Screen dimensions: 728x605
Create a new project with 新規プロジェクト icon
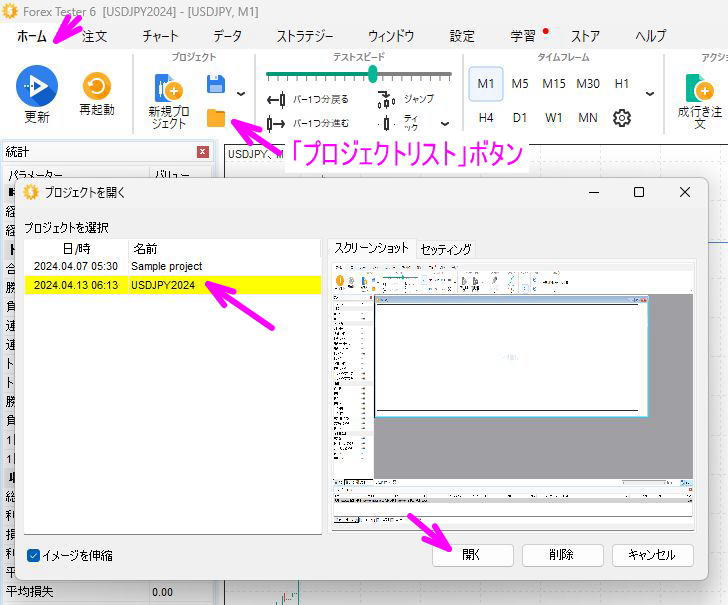[x=168, y=88]
